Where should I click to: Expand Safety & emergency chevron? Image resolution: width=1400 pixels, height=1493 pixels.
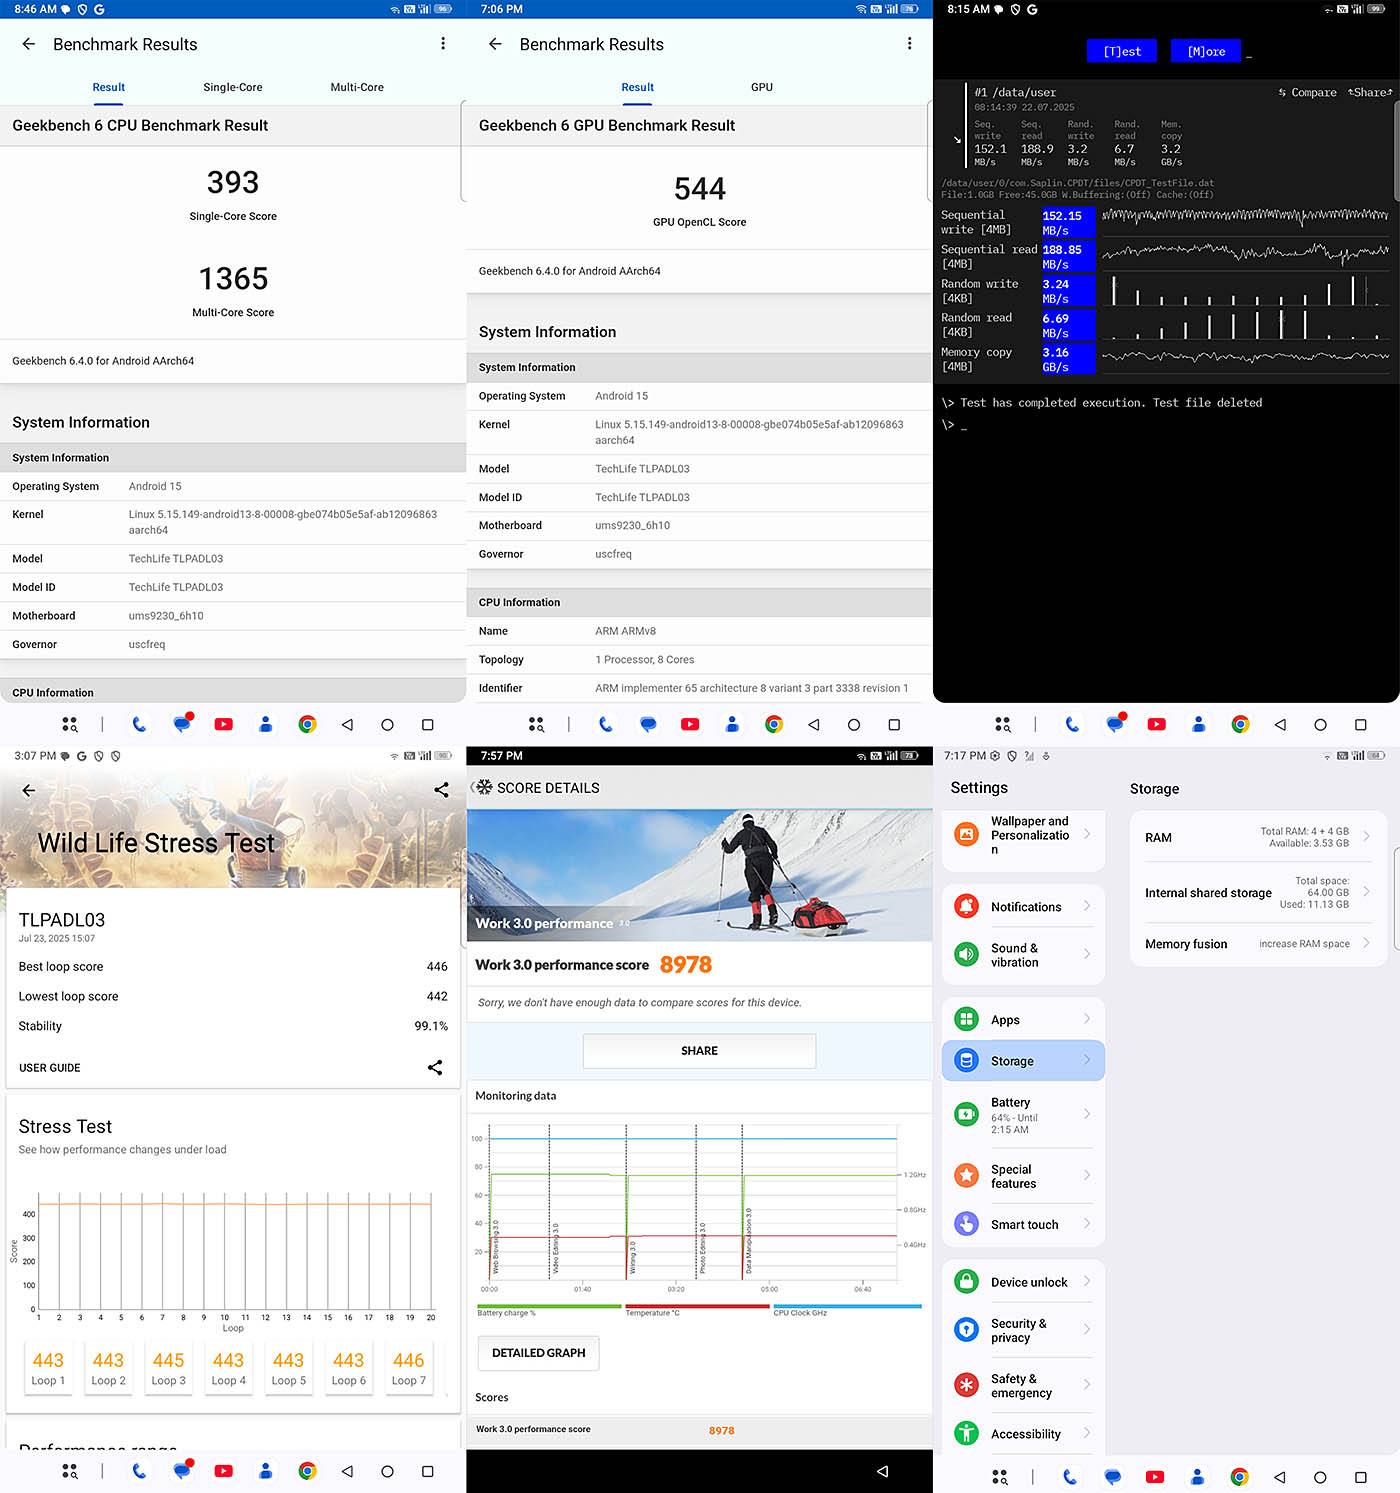tap(1087, 1385)
